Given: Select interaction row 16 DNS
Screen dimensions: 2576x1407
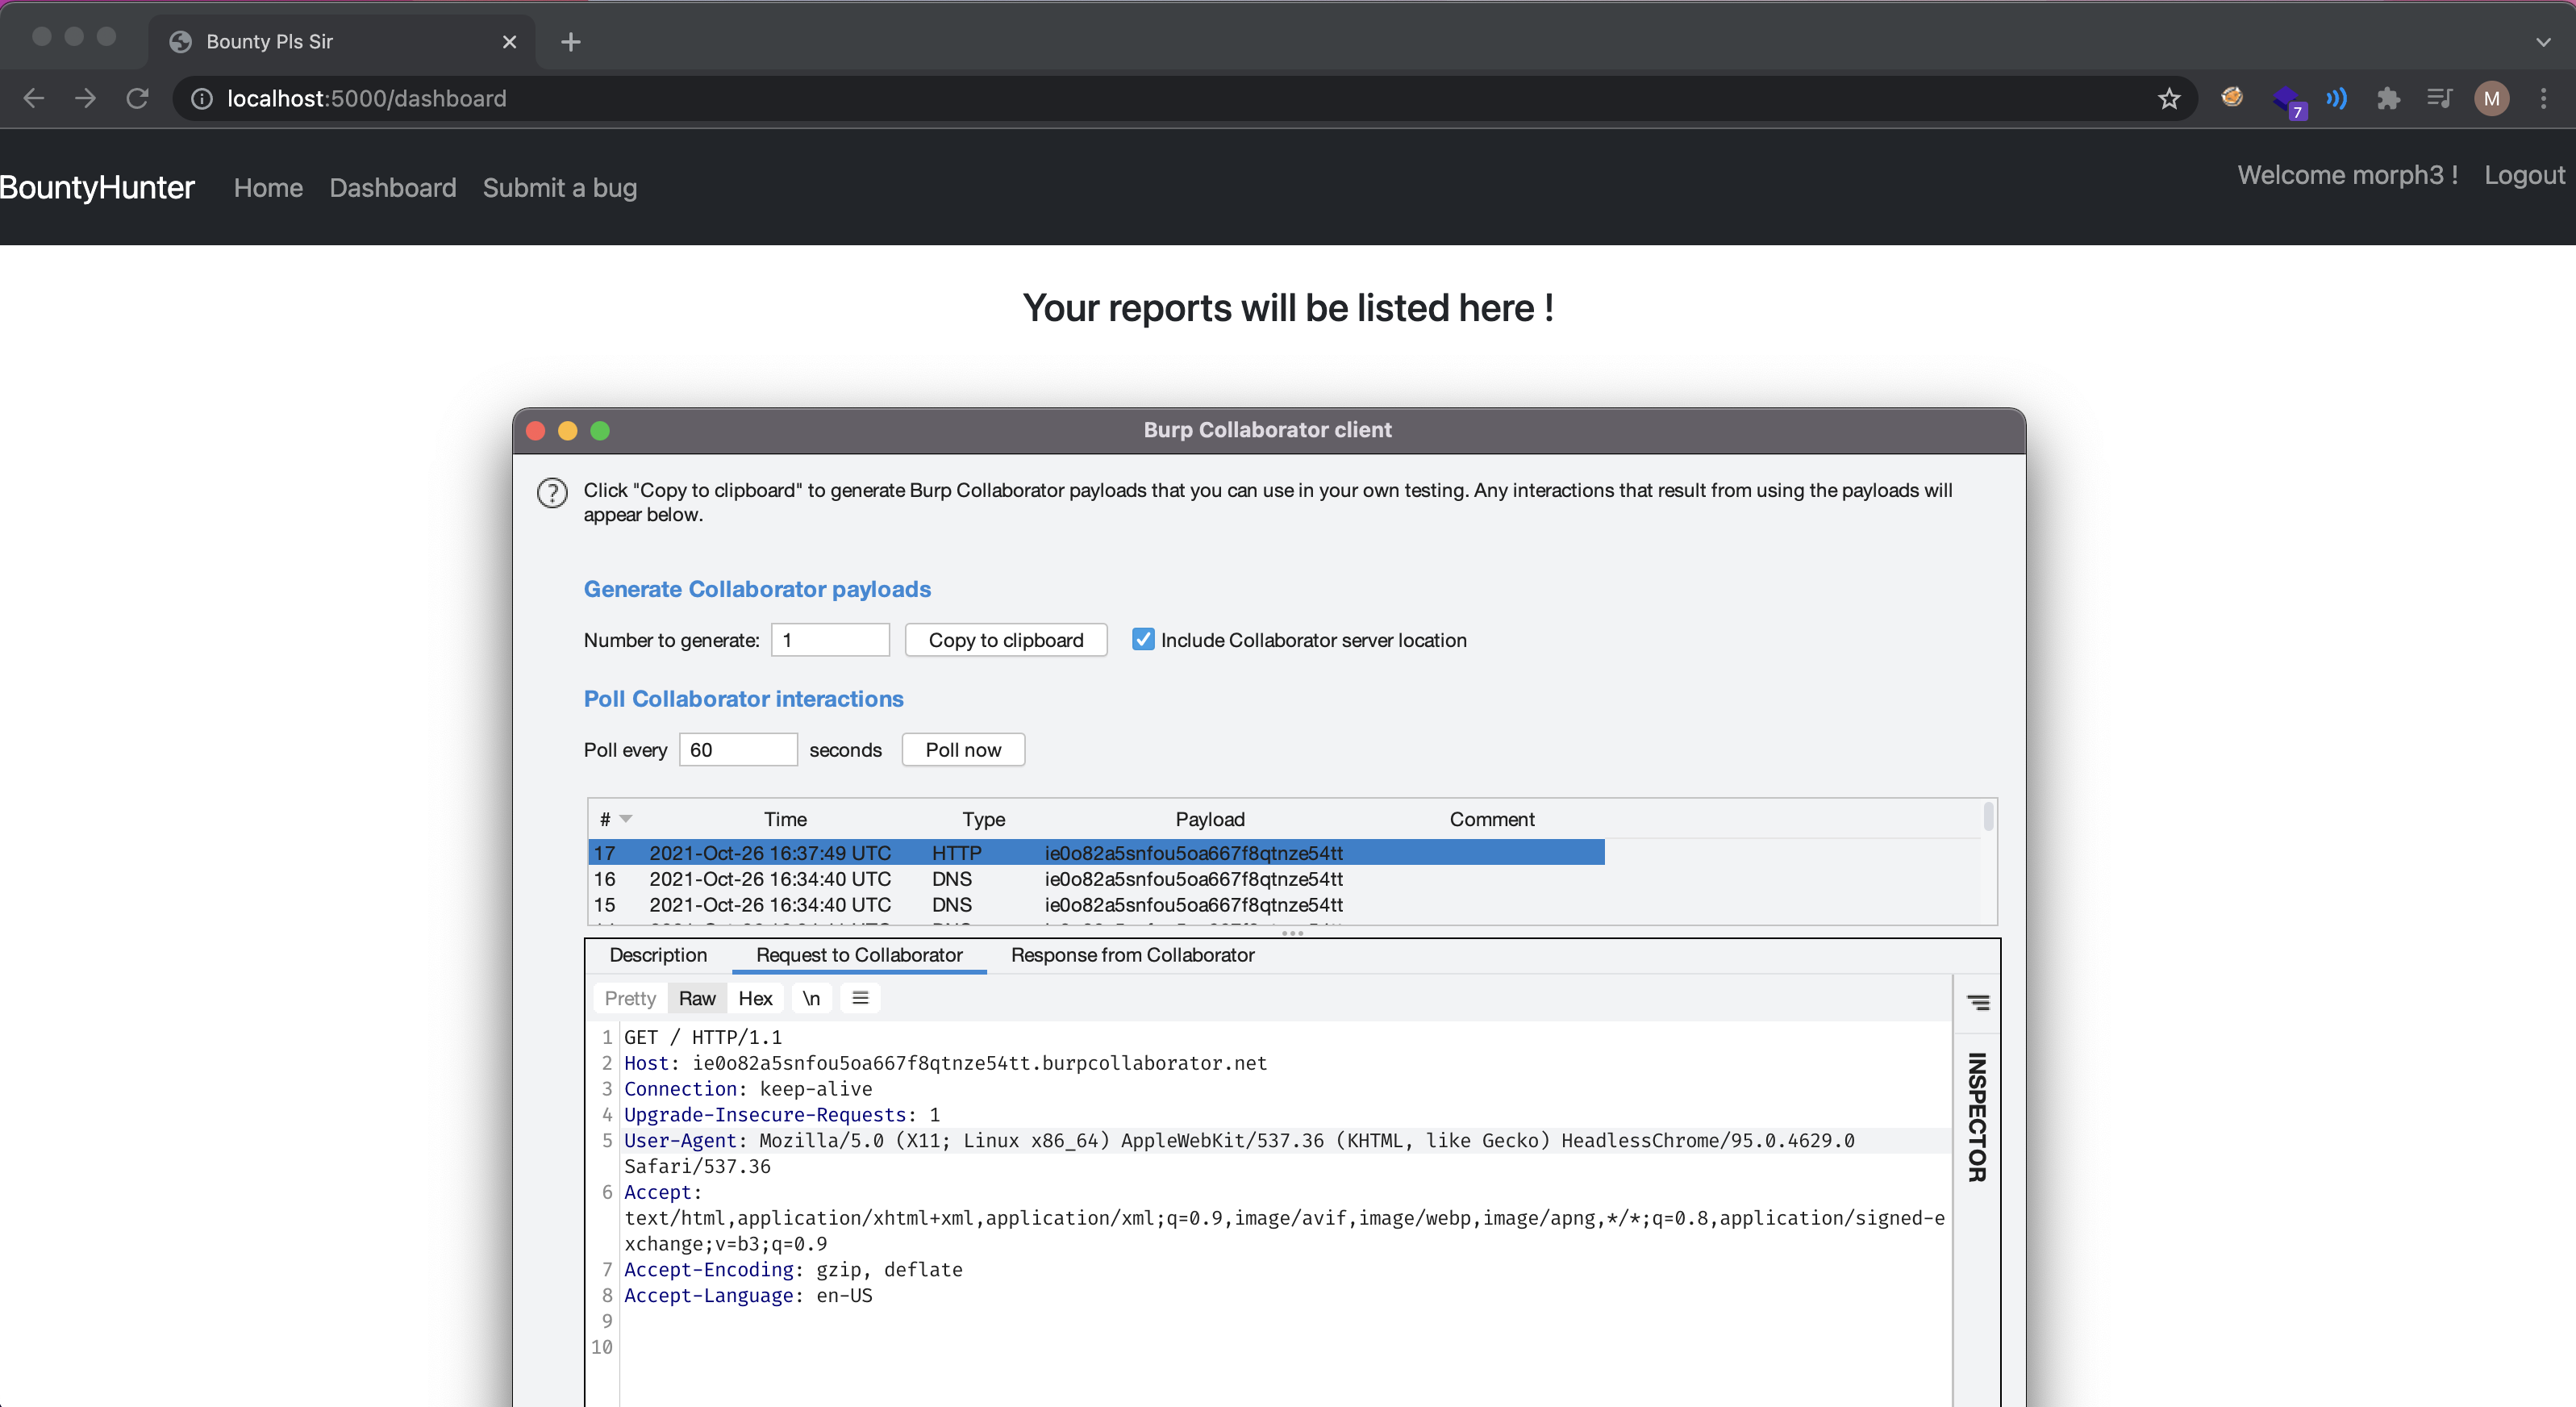Looking at the screenshot, I should (1096, 879).
